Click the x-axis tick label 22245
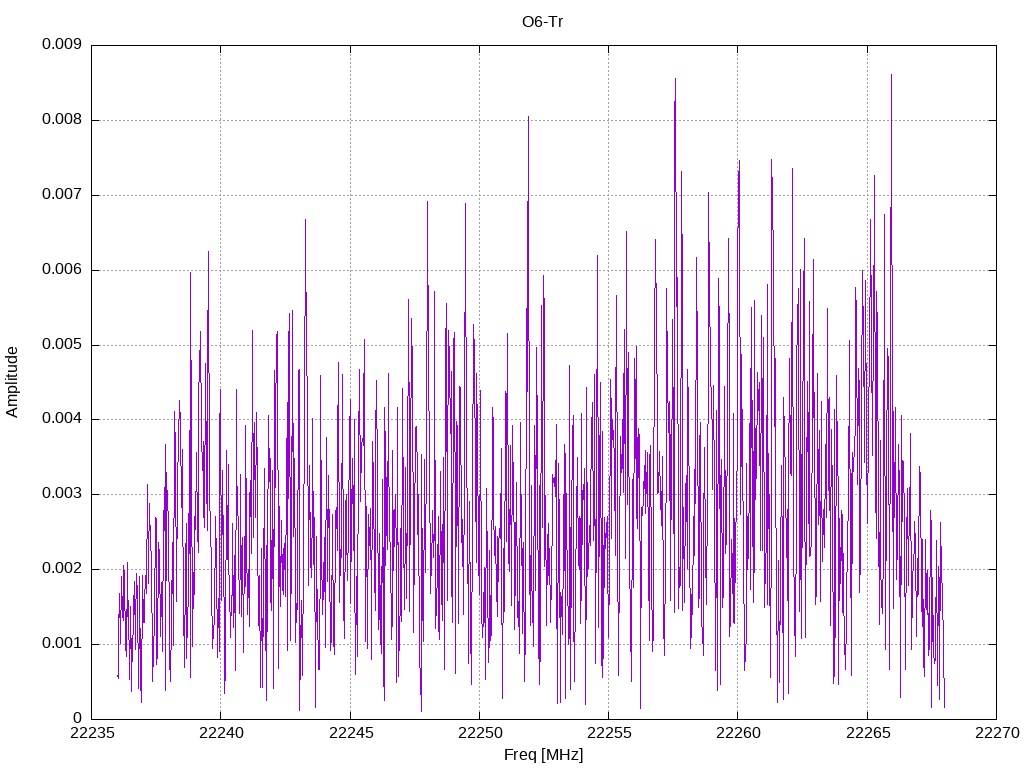This screenshot has height=768, width=1024. coord(351,733)
